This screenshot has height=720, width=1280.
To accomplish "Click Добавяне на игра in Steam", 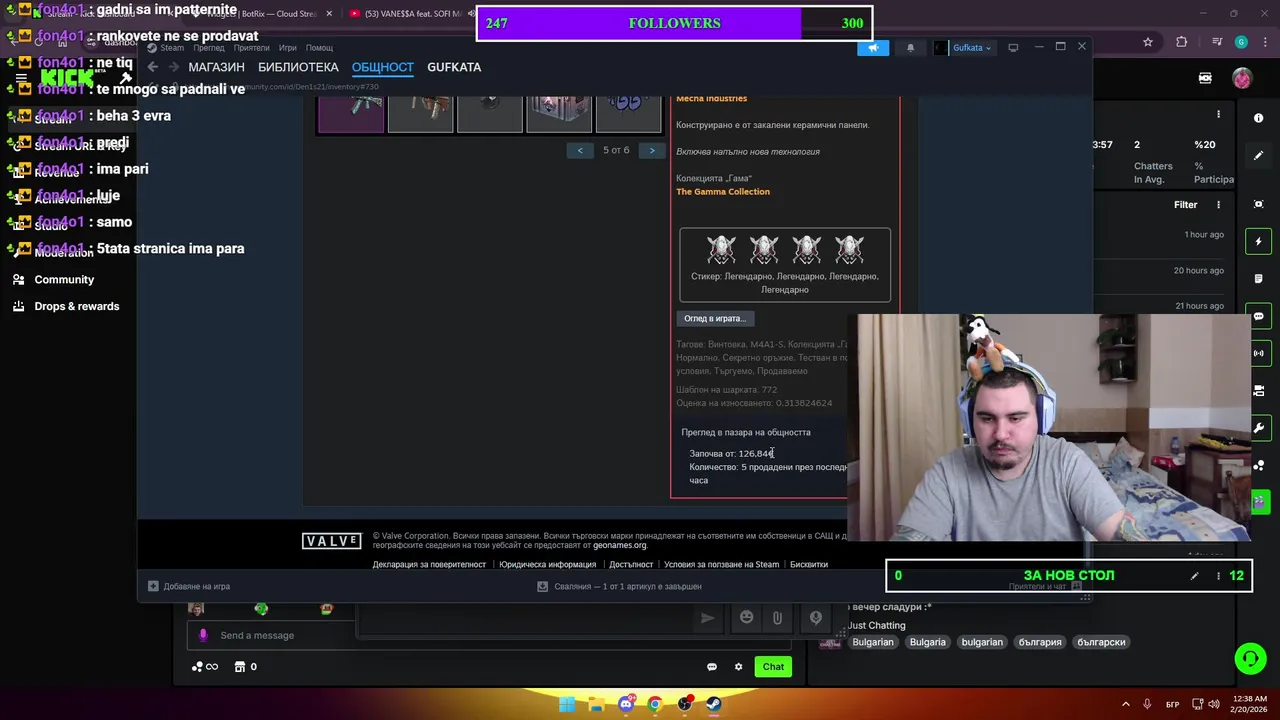I will click(x=189, y=586).
